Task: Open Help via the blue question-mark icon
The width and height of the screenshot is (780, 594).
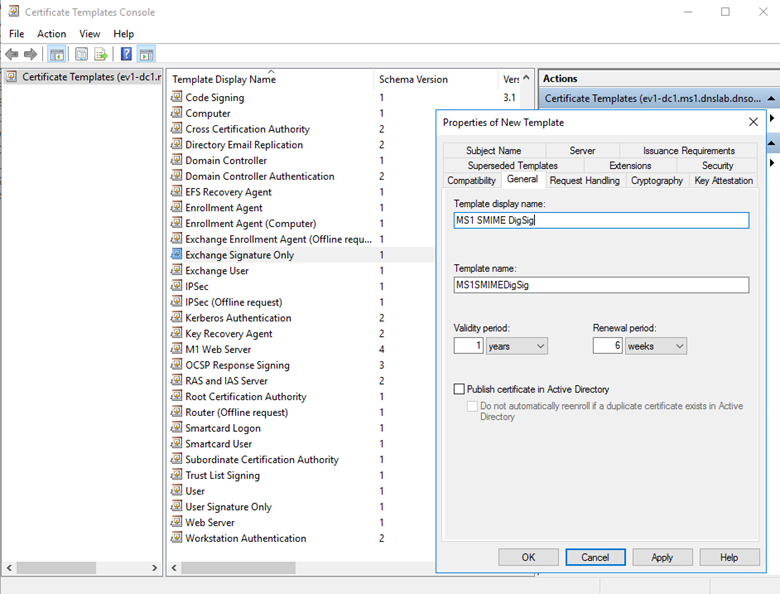Action: (x=126, y=54)
